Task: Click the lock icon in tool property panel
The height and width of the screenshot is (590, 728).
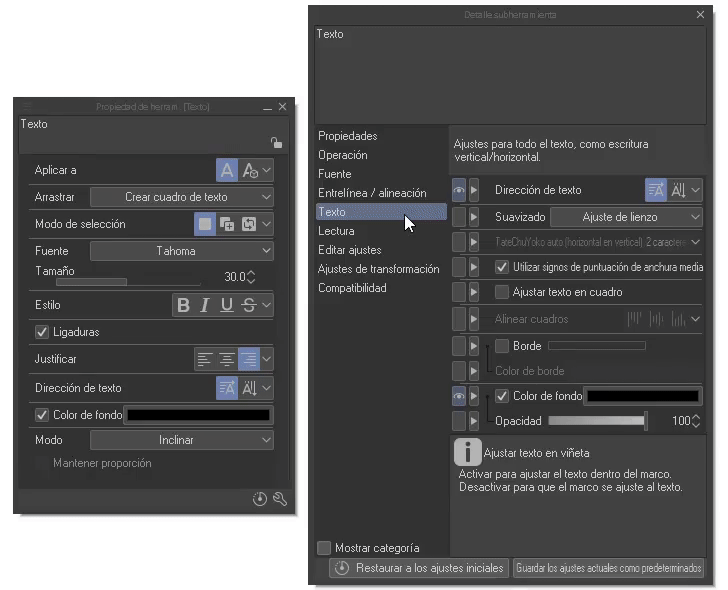Action: 277,143
